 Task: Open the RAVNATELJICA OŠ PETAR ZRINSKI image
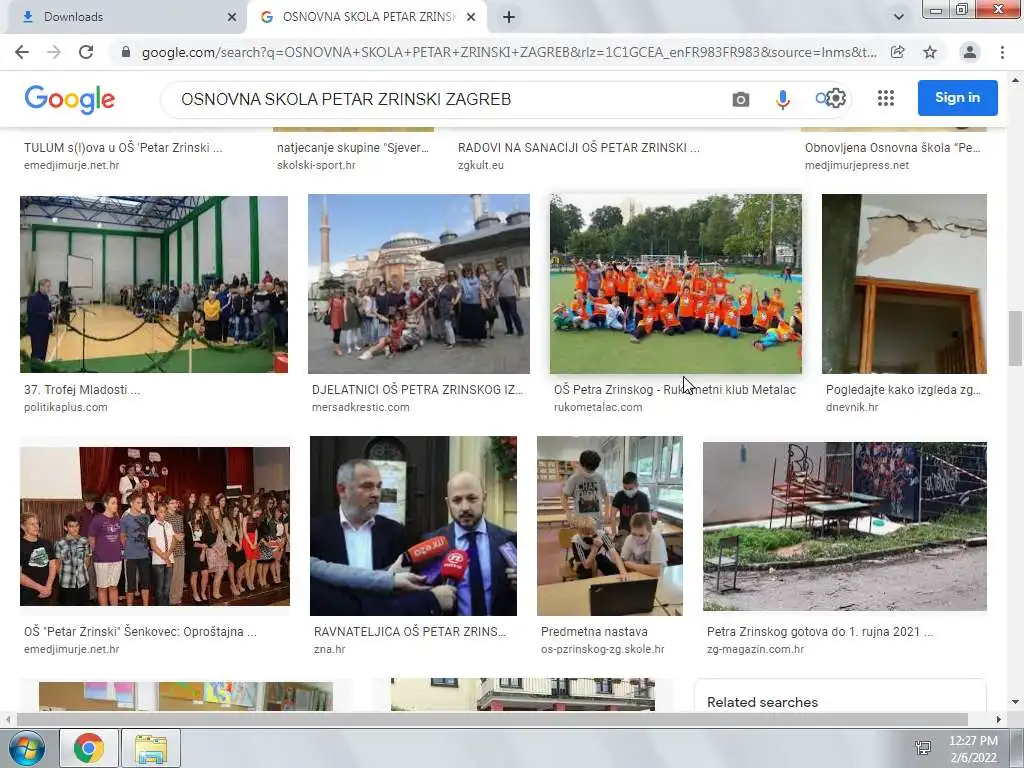(x=413, y=526)
